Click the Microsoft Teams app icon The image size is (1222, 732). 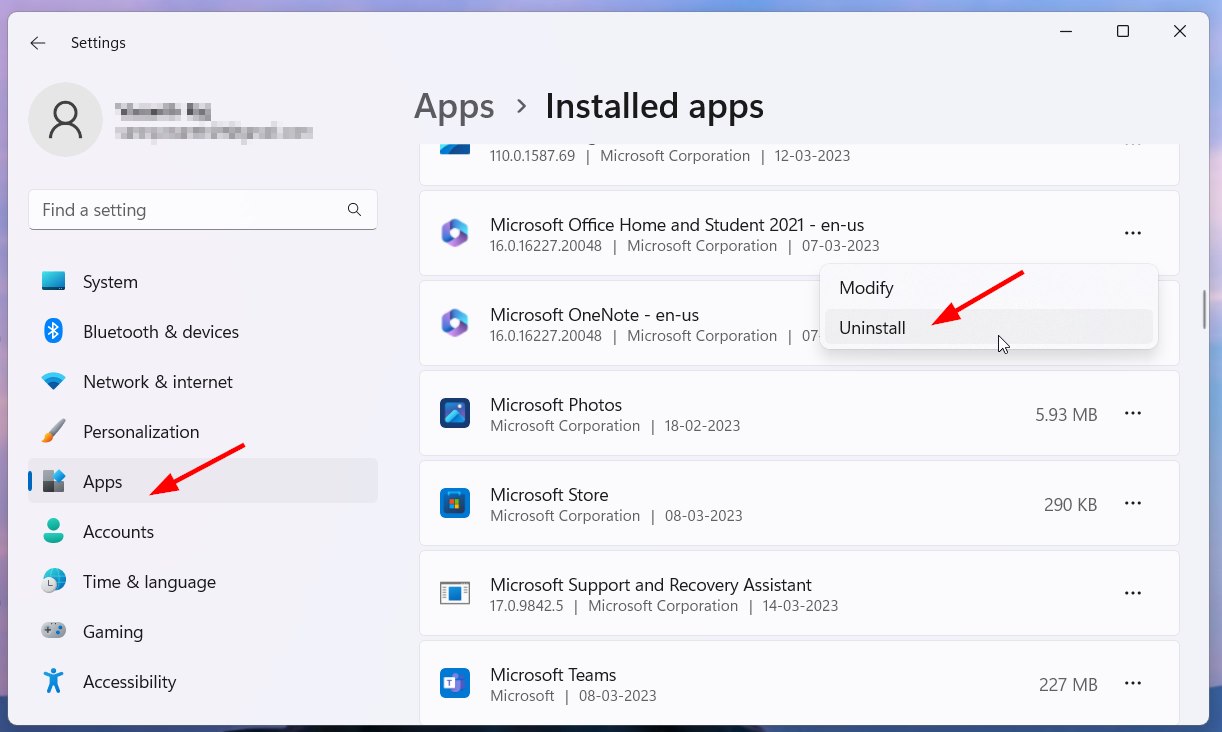click(455, 683)
